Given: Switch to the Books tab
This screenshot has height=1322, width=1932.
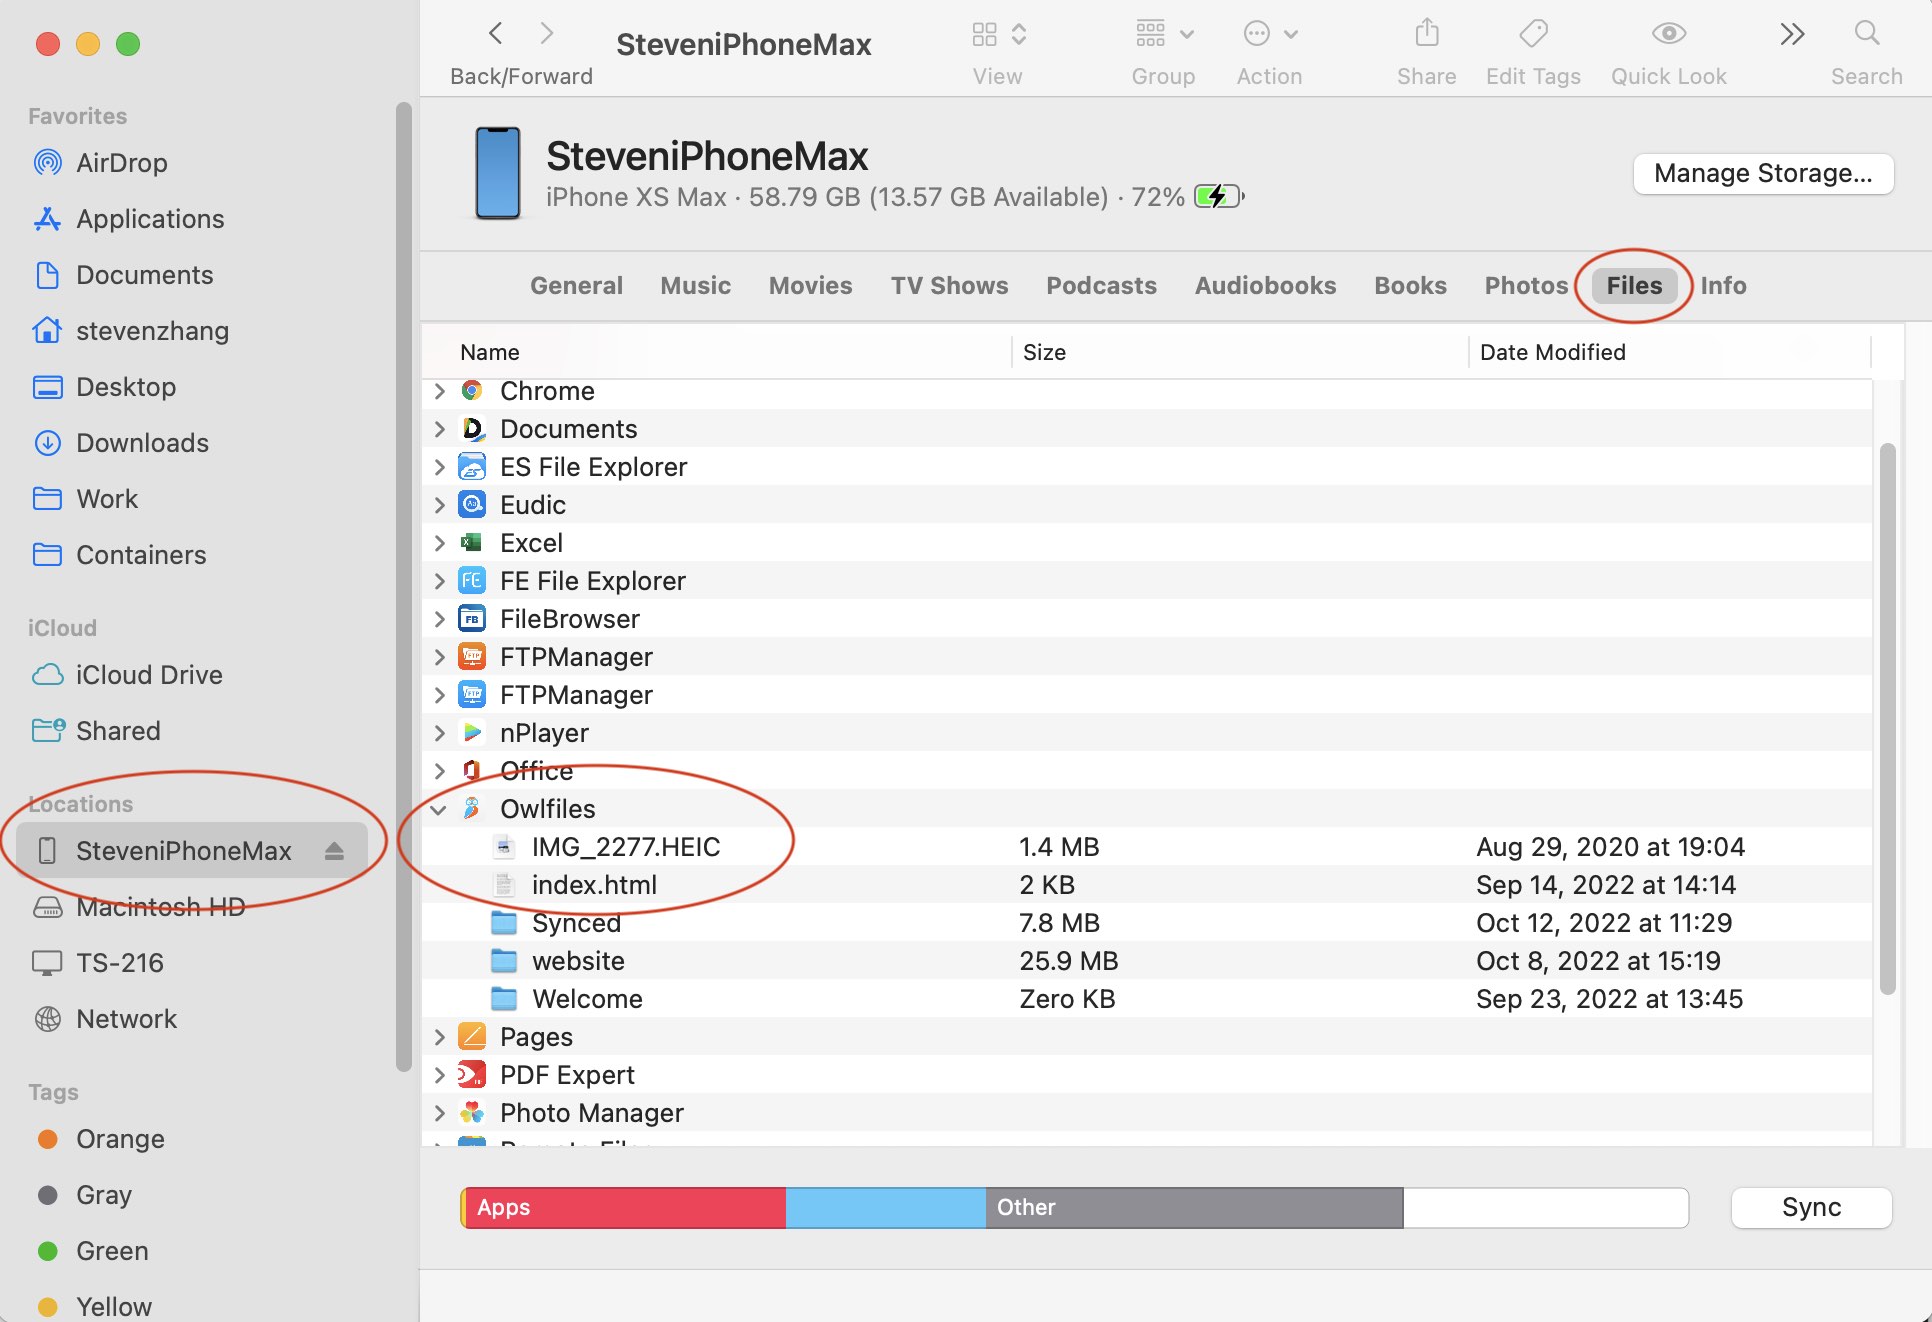Looking at the screenshot, I should (1410, 286).
